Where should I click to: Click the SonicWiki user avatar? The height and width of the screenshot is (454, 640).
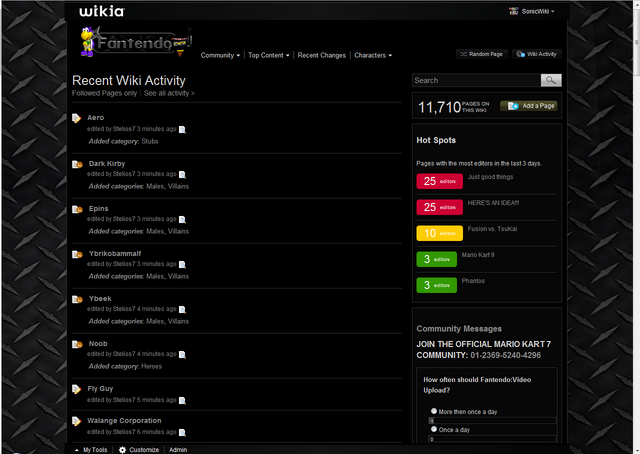(513, 11)
